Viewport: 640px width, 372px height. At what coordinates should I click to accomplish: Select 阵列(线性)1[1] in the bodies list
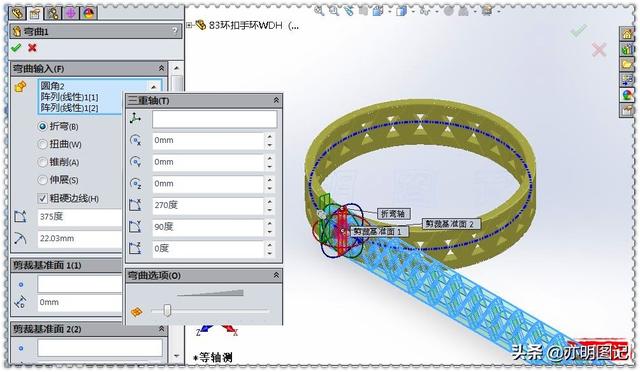click(69, 97)
